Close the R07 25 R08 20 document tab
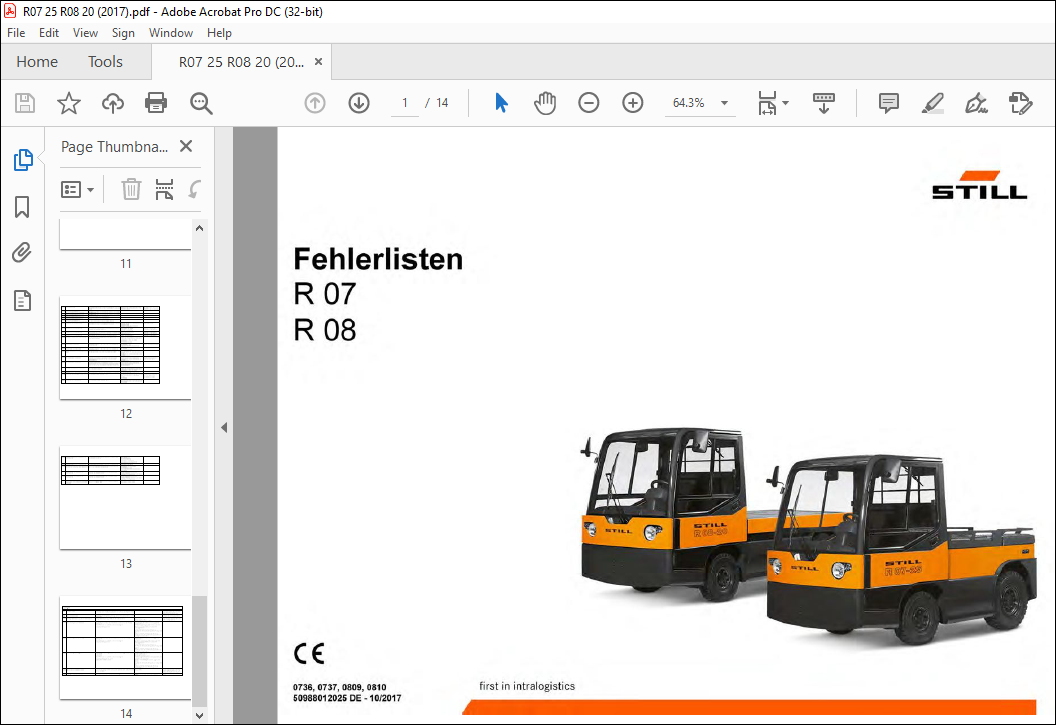This screenshot has width=1056, height=725. (319, 61)
